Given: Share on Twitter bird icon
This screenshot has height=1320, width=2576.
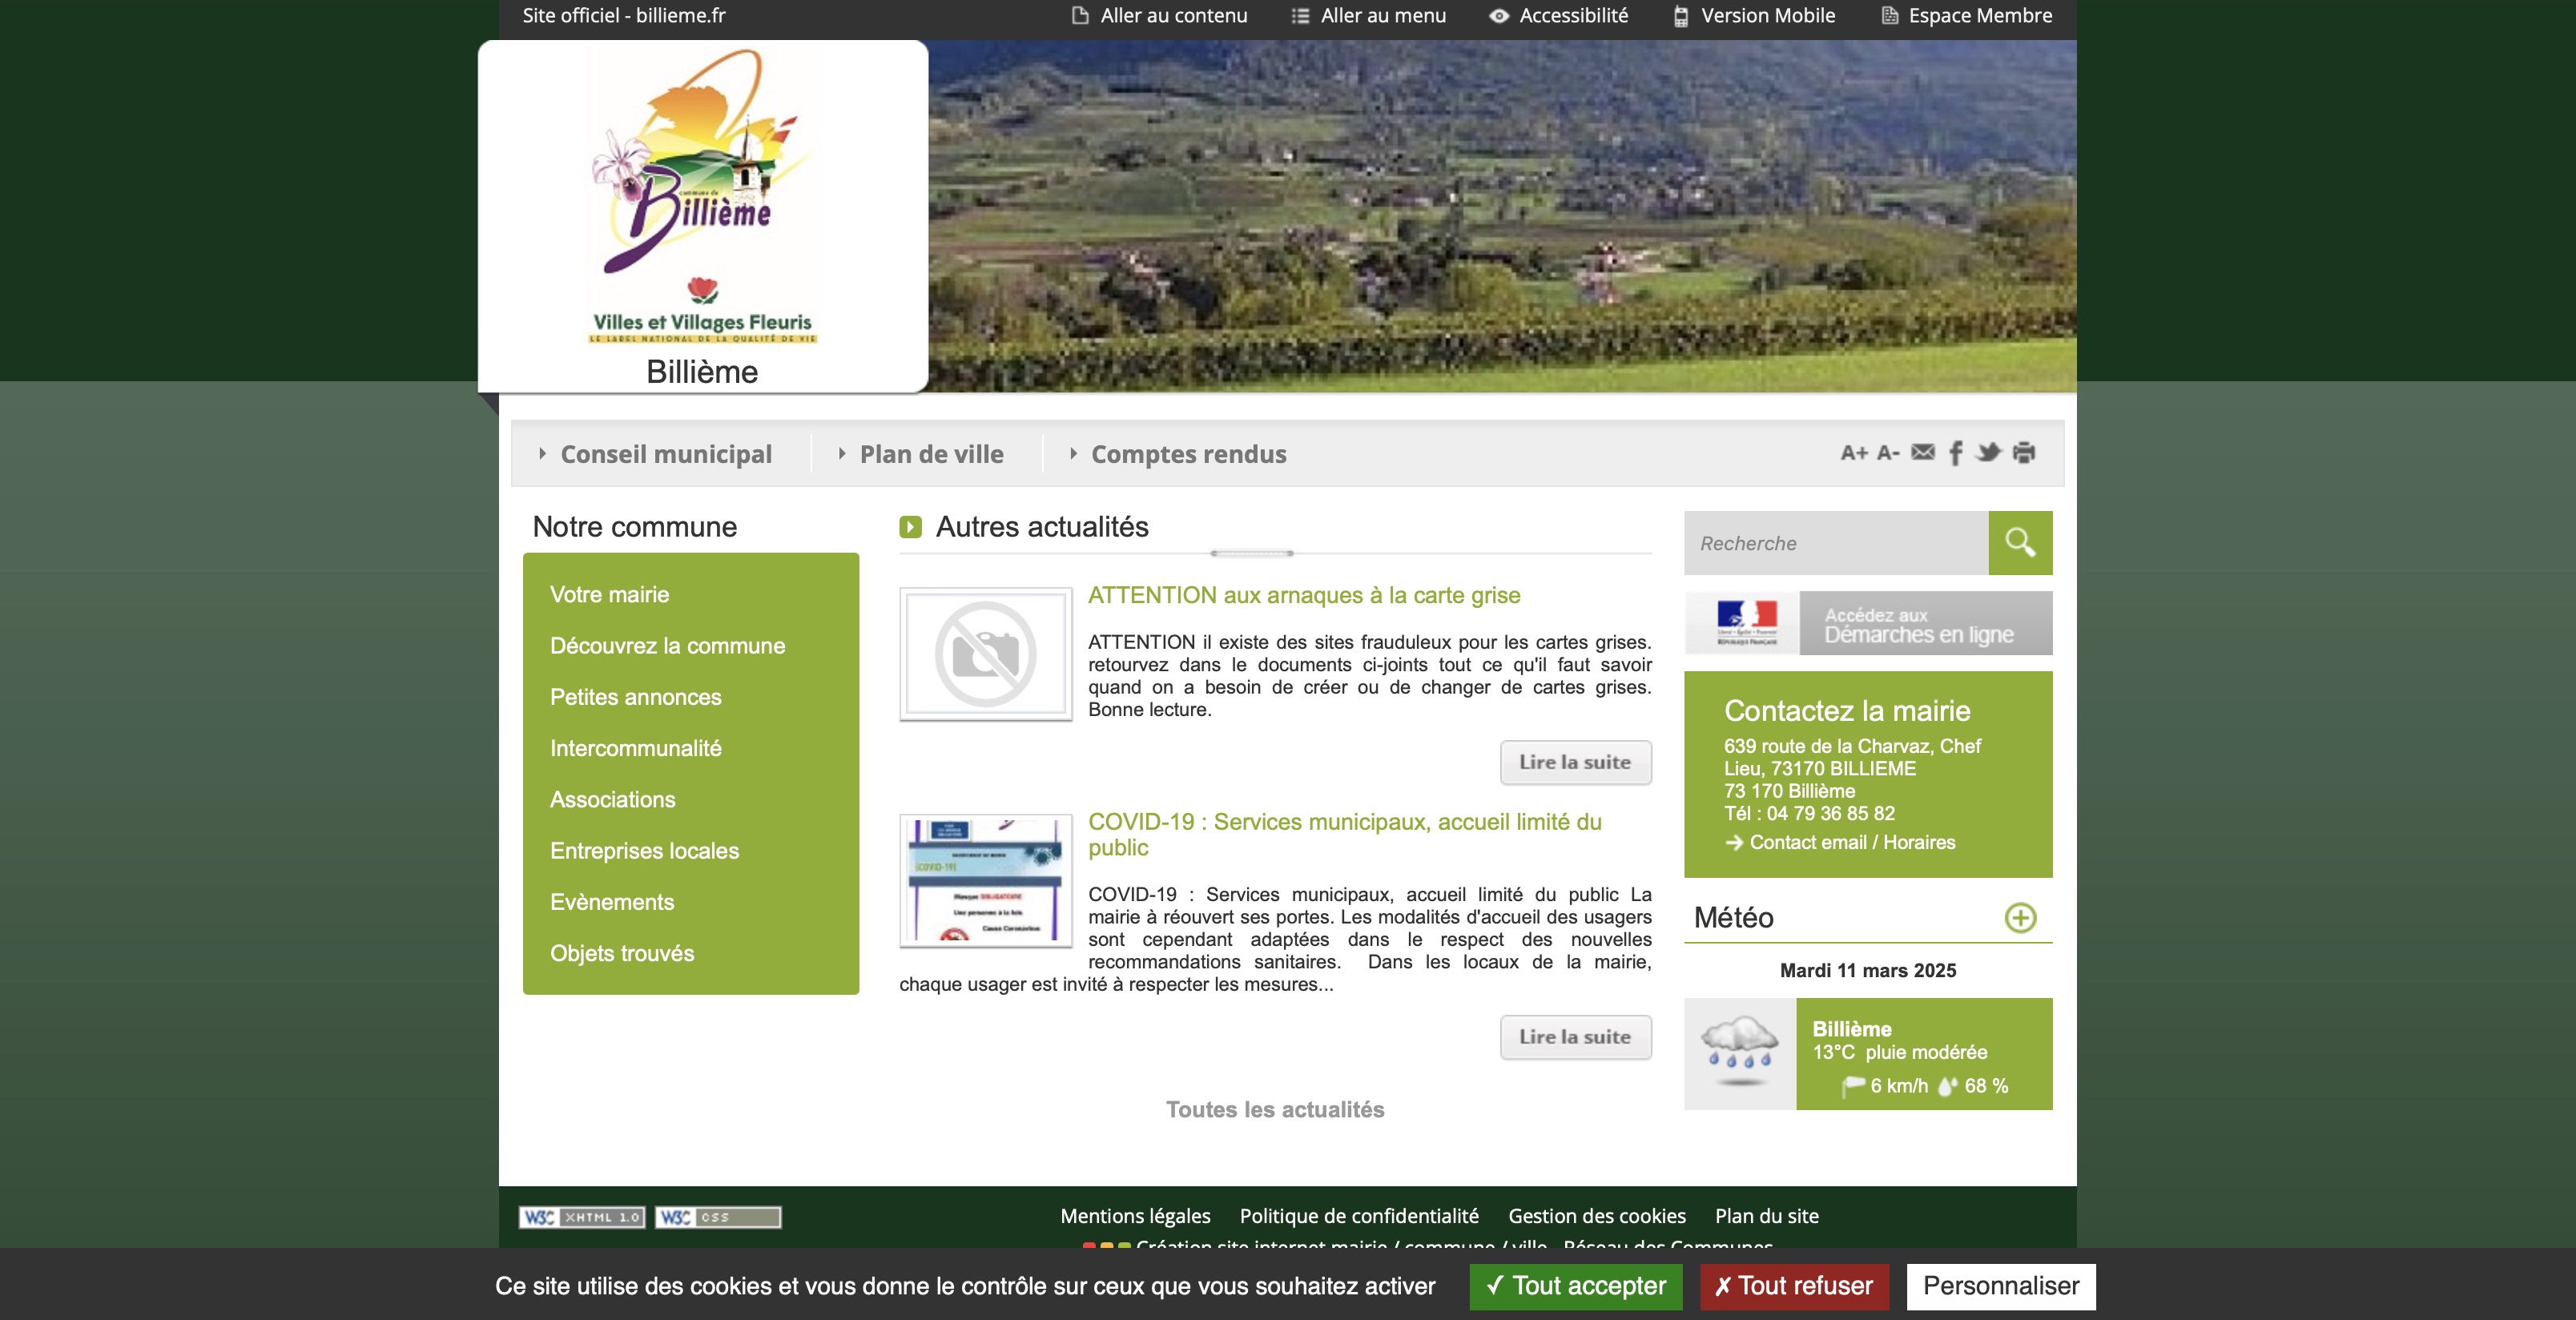Looking at the screenshot, I should click(x=1989, y=452).
